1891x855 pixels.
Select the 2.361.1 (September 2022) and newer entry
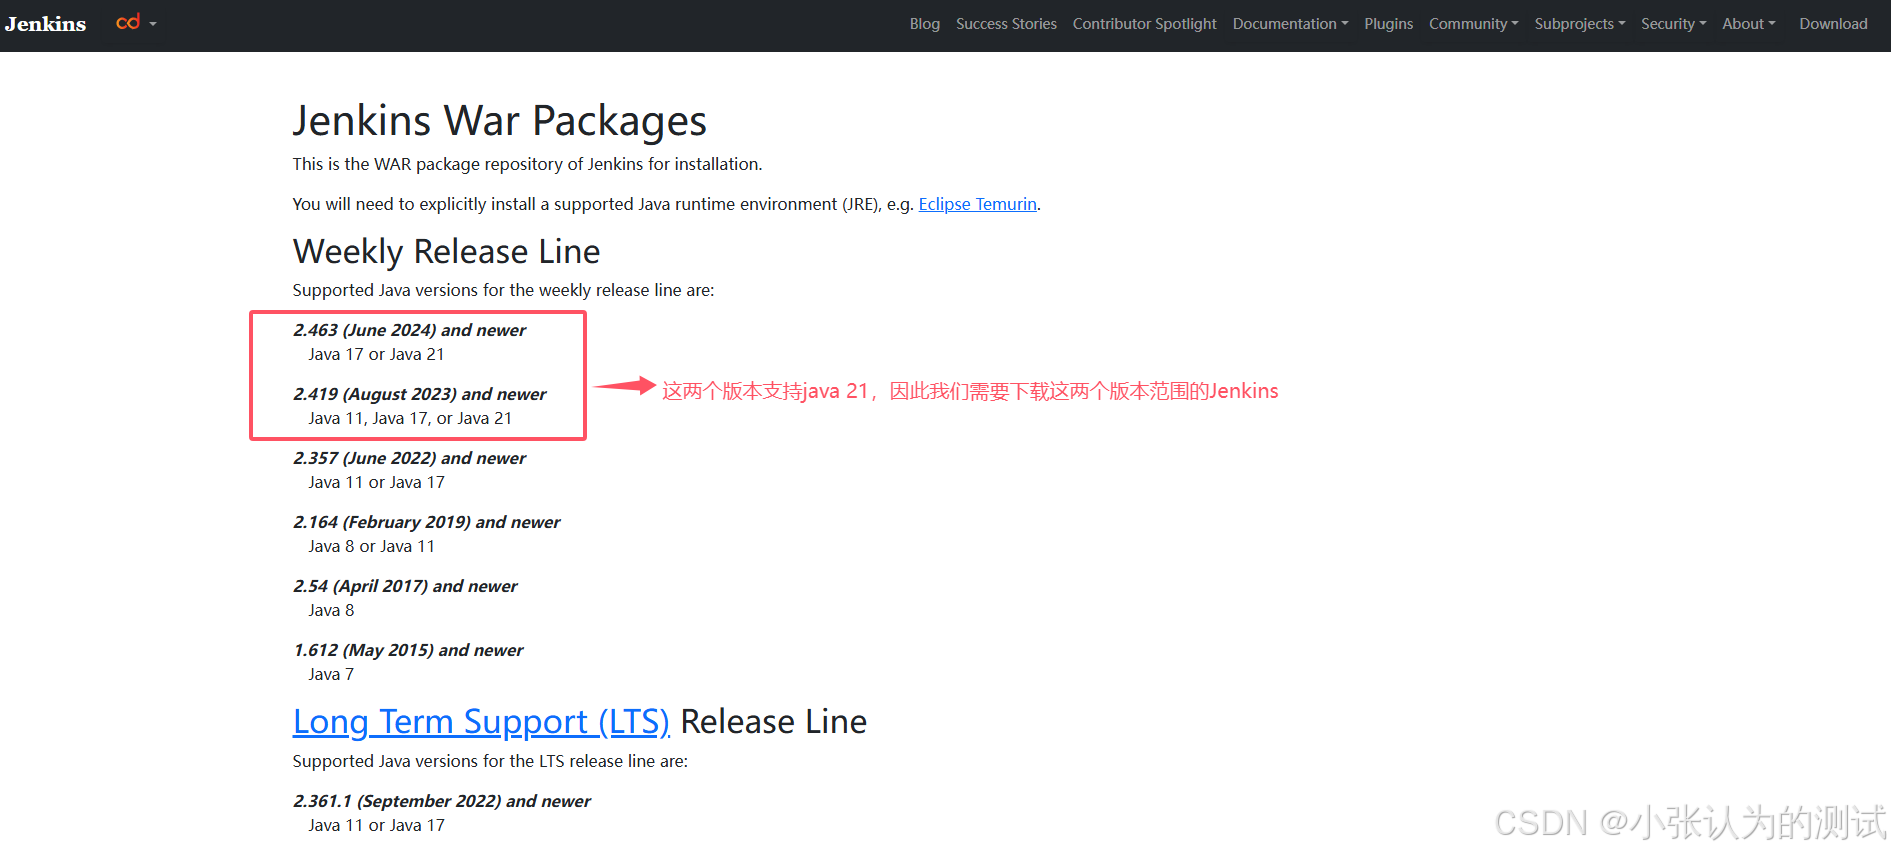[x=441, y=801]
